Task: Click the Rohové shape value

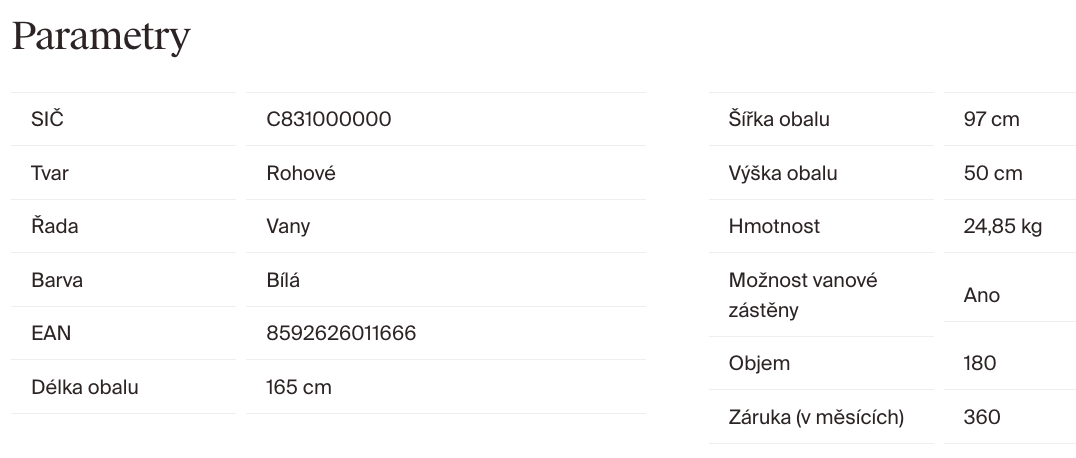Action: (300, 173)
